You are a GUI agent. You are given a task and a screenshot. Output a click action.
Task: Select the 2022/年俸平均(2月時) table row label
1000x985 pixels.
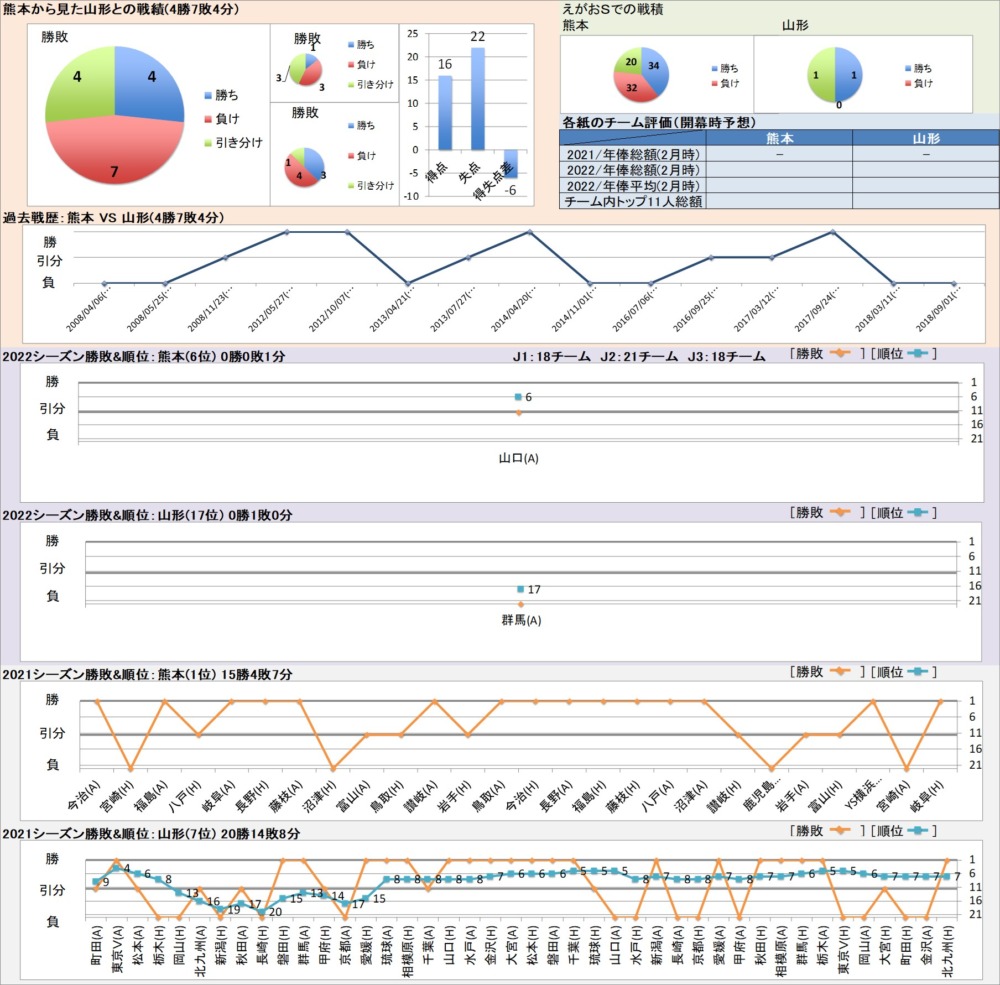point(632,186)
